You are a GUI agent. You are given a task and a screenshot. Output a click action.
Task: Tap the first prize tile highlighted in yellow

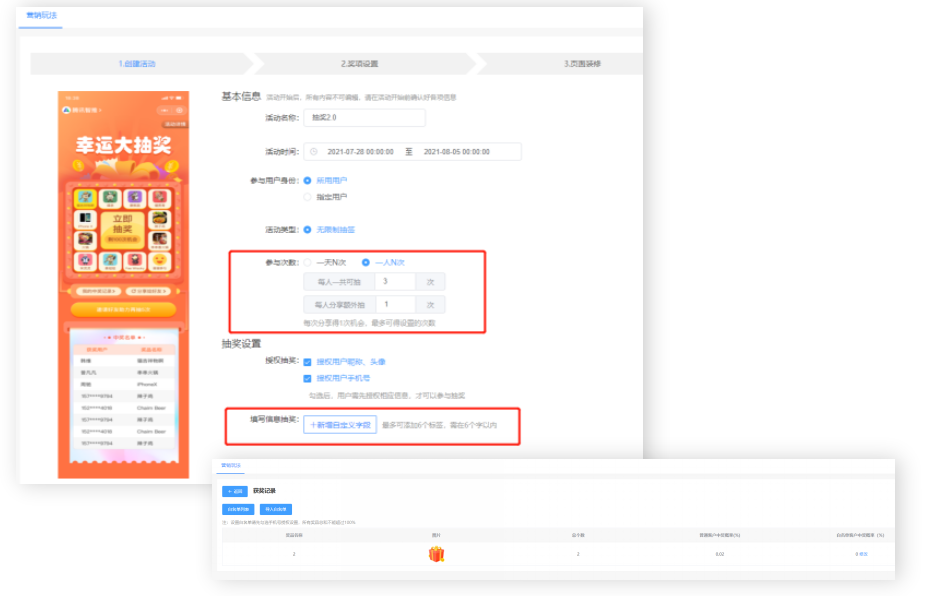point(86,199)
